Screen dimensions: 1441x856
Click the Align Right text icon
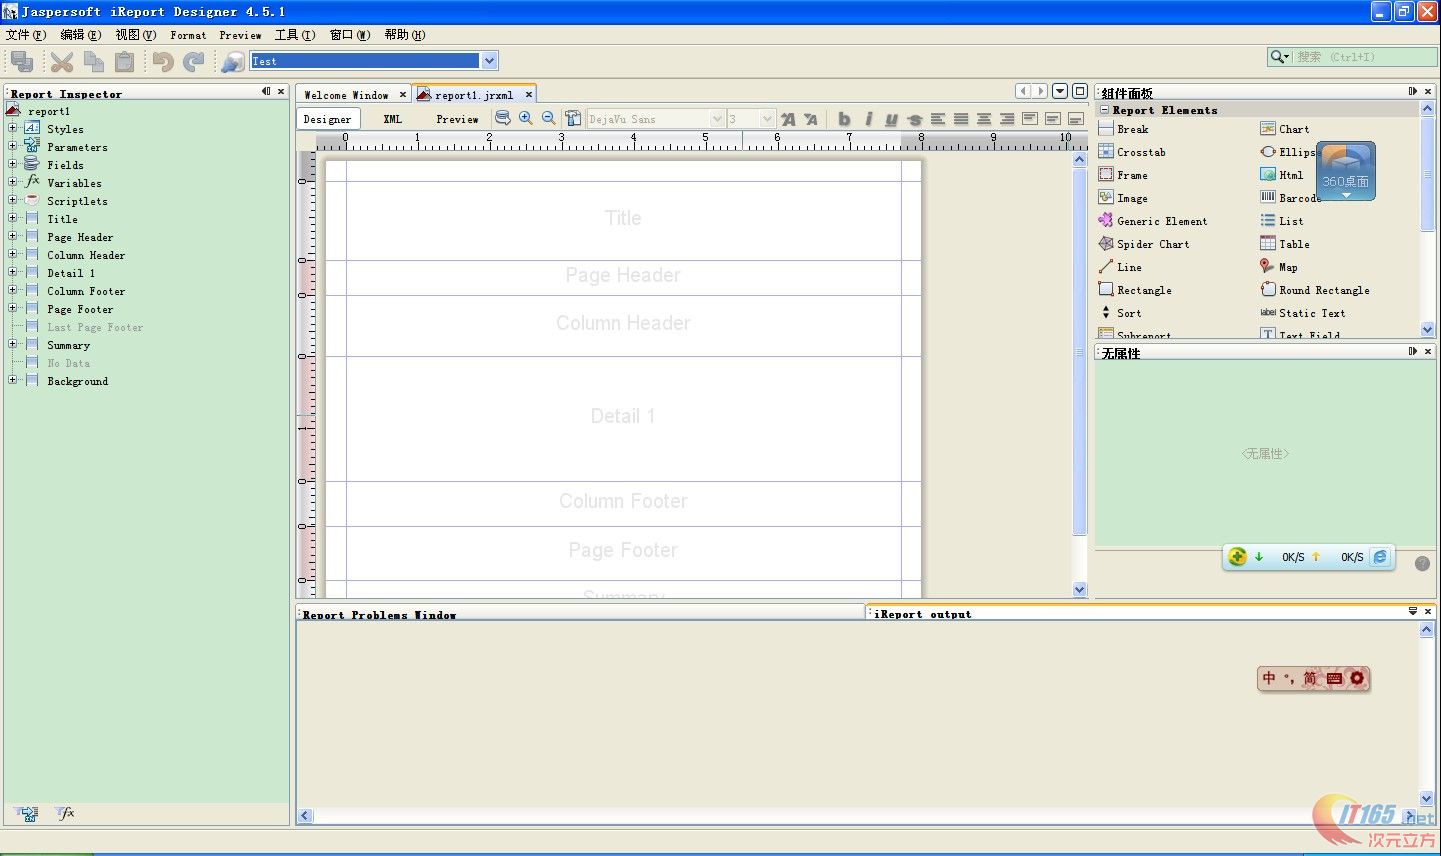pos(1007,119)
